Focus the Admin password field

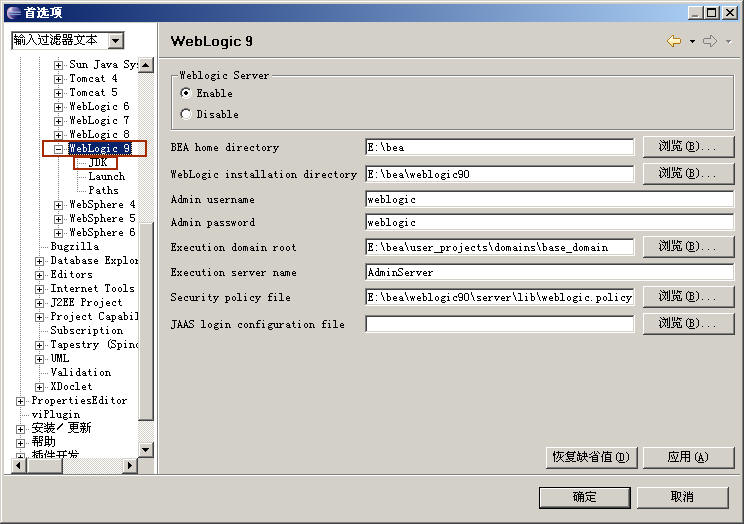click(x=549, y=222)
